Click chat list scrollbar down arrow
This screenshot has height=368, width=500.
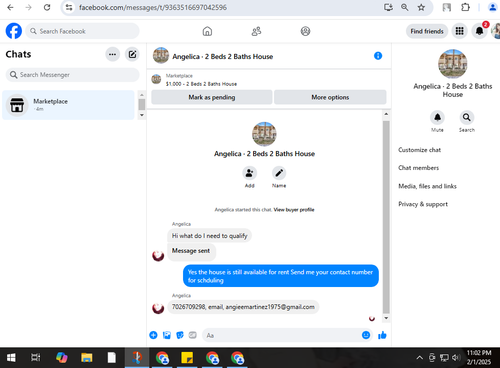(x=142, y=115)
